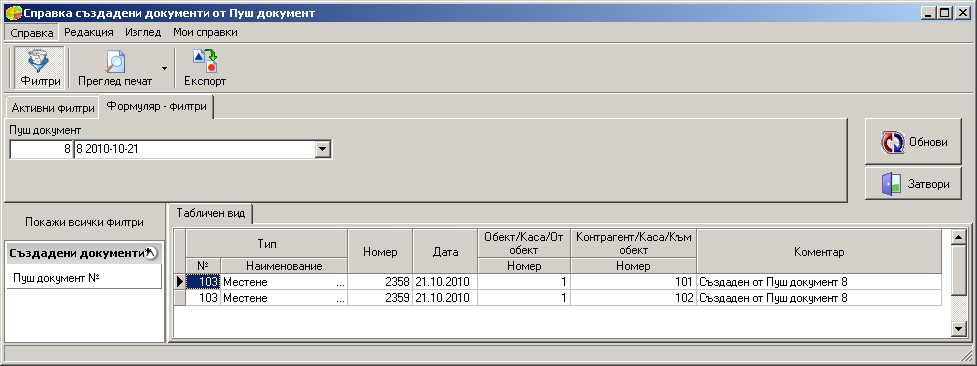The image size is (977, 366).
Task: Click the table vertical scrollbar thumb
Action: [958, 270]
